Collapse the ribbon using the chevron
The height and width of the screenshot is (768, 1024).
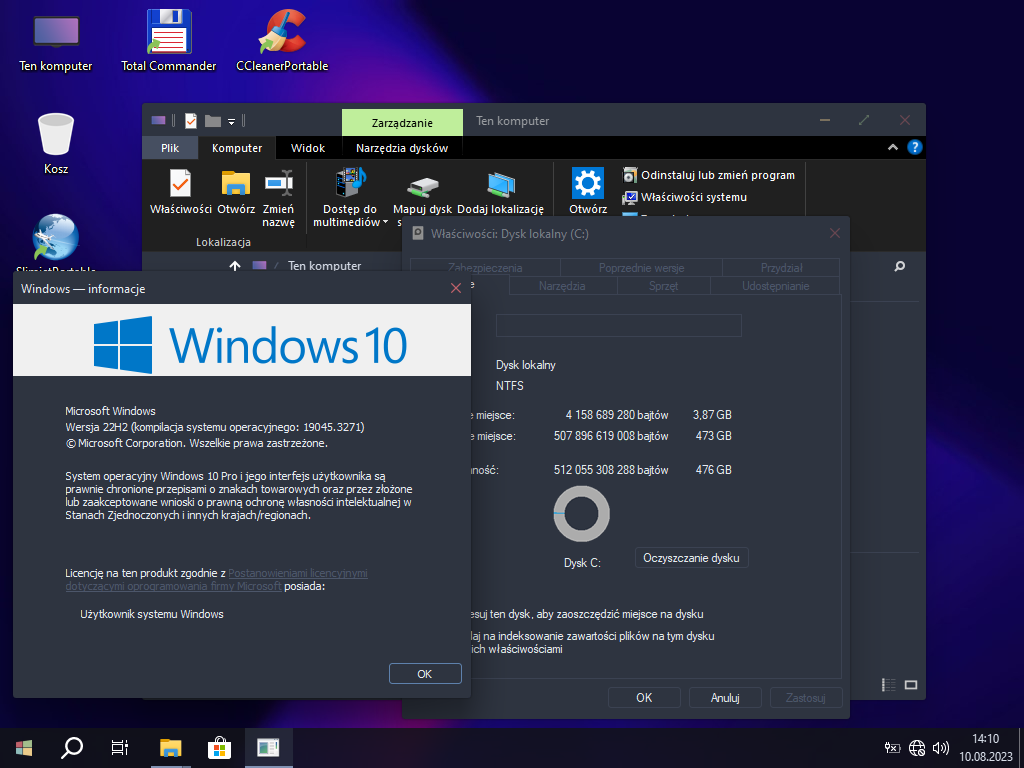tap(893, 147)
